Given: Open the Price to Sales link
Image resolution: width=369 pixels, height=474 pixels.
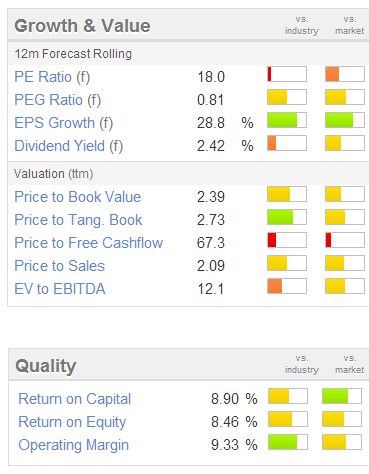Looking at the screenshot, I should coord(60,266).
